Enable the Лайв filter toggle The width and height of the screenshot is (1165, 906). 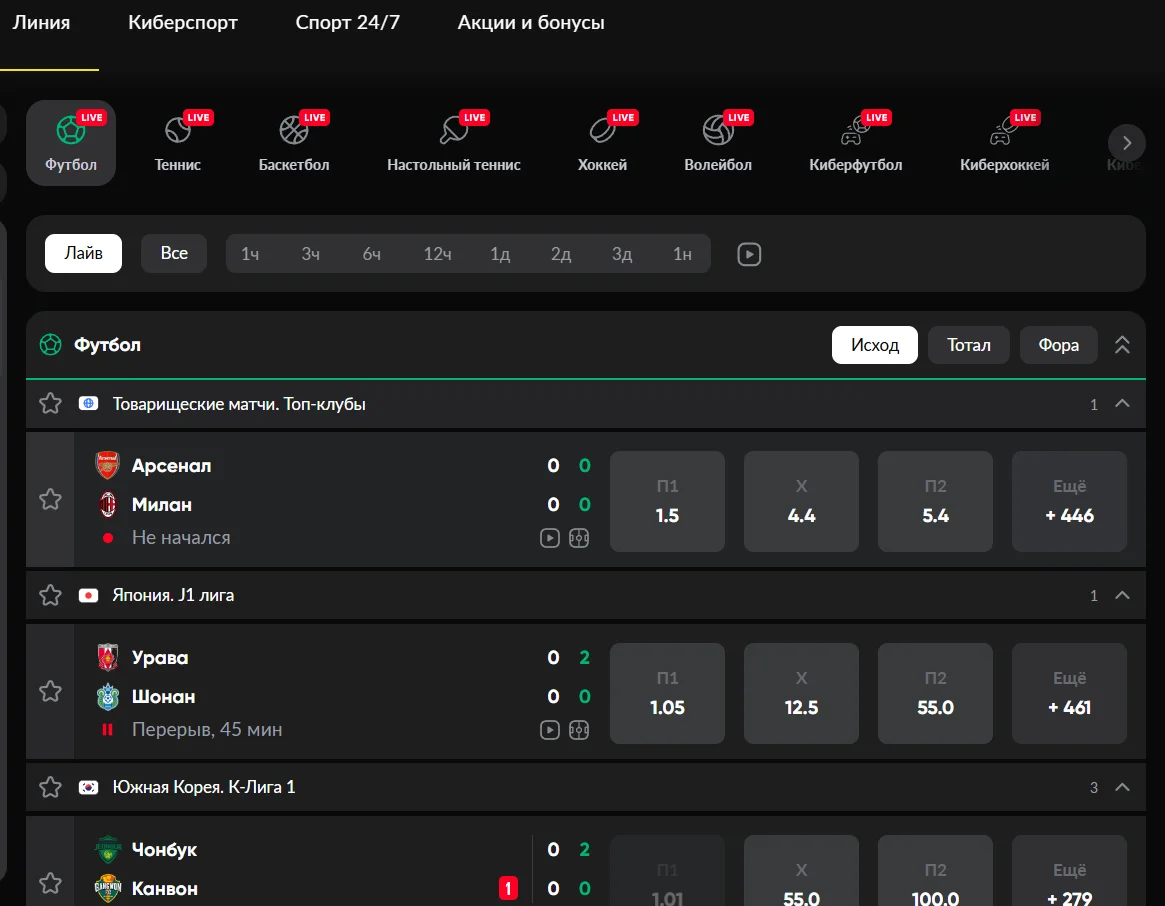[x=83, y=253]
